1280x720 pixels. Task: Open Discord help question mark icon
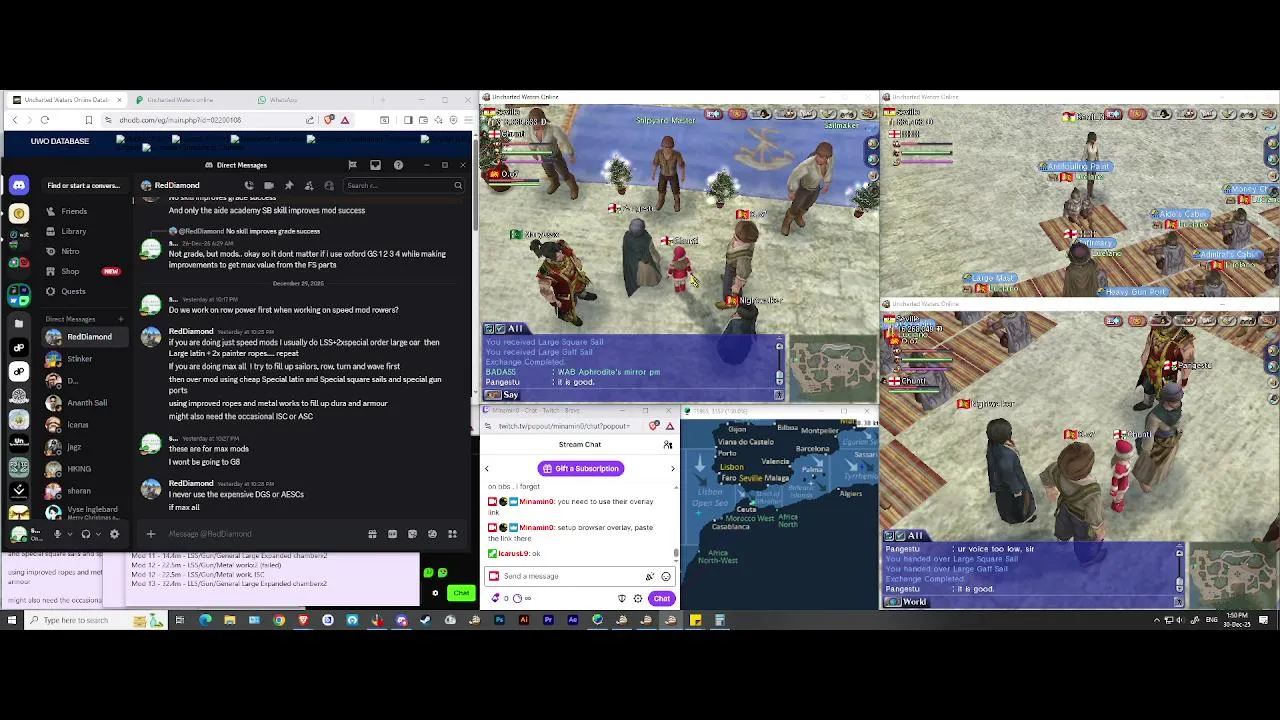[398, 165]
